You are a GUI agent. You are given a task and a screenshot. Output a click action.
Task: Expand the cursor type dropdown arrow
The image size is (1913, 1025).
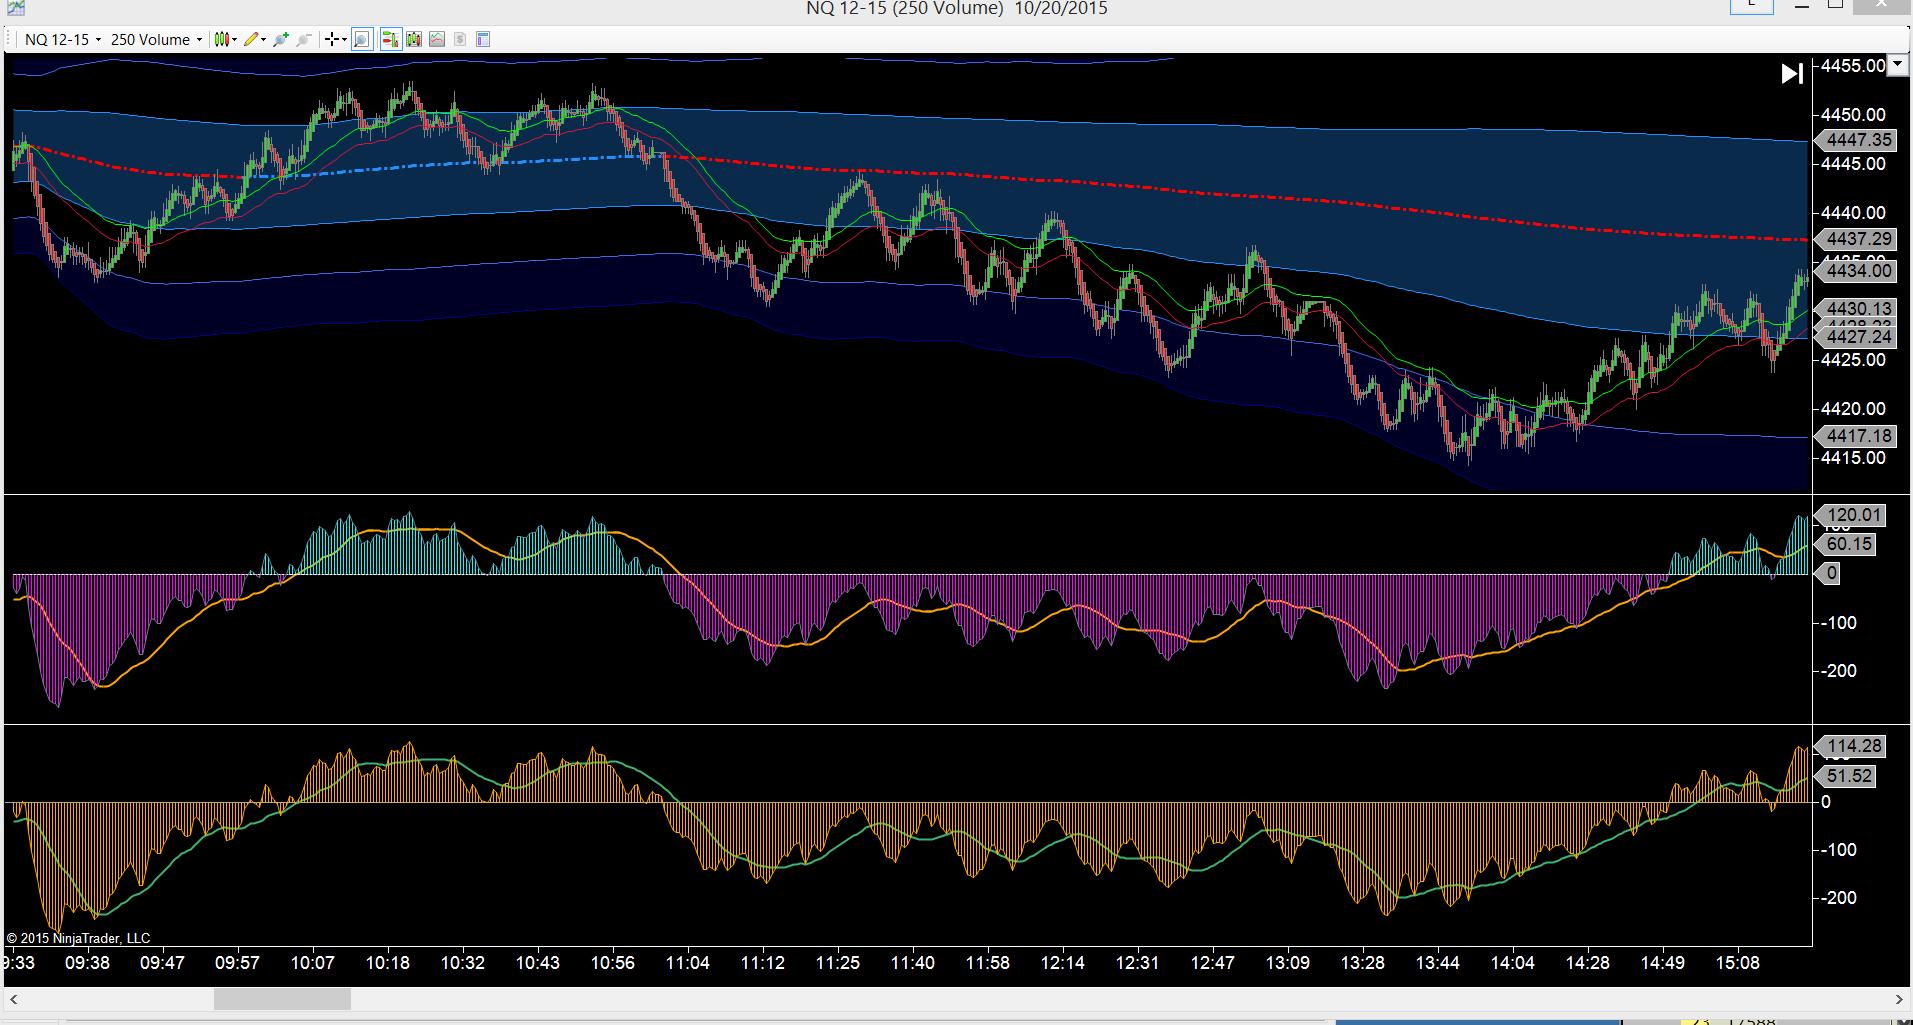click(344, 40)
